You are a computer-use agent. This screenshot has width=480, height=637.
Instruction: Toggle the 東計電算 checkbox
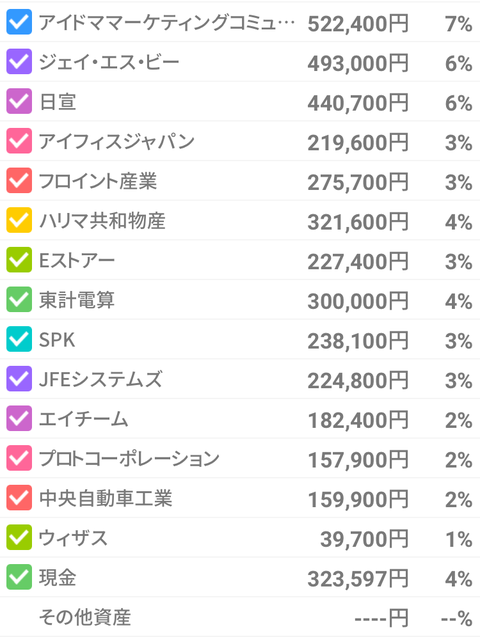point(19,299)
